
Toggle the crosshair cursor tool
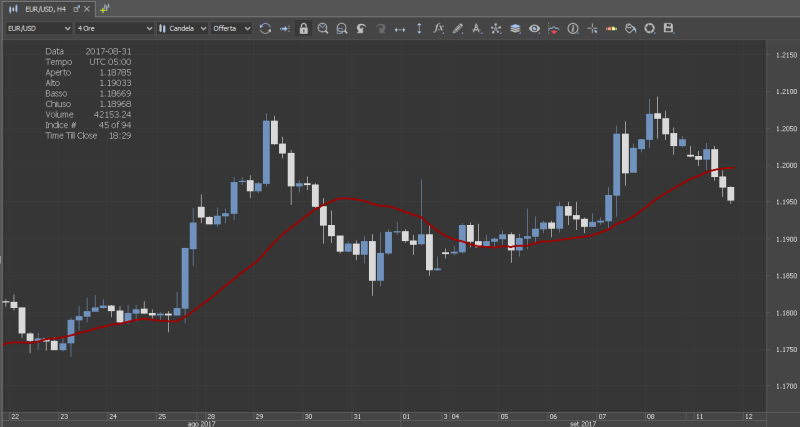coord(592,28)
